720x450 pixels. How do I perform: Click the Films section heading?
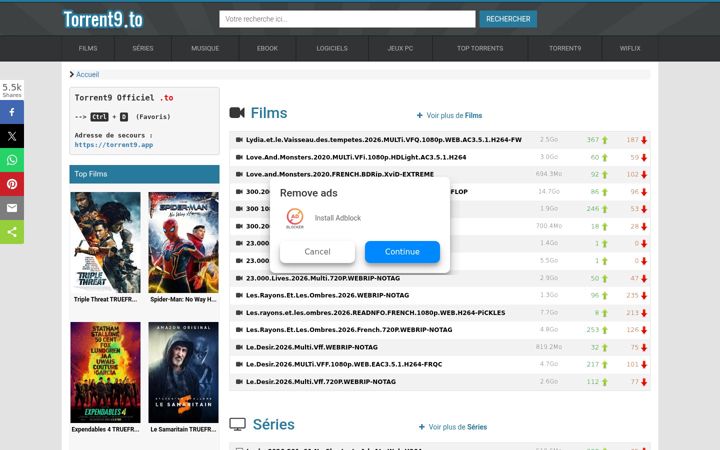[269, 113]
